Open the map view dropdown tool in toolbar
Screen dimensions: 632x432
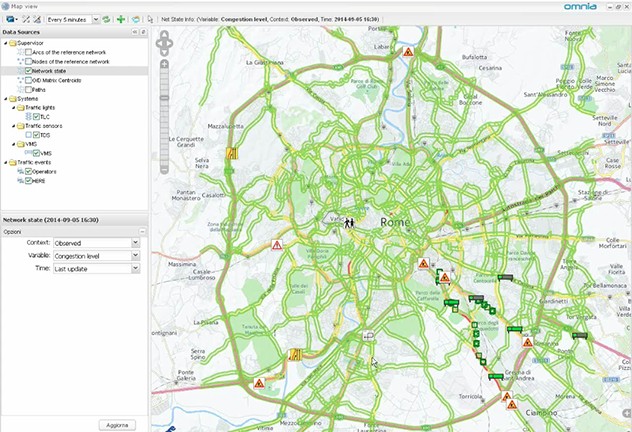[11, 19]
